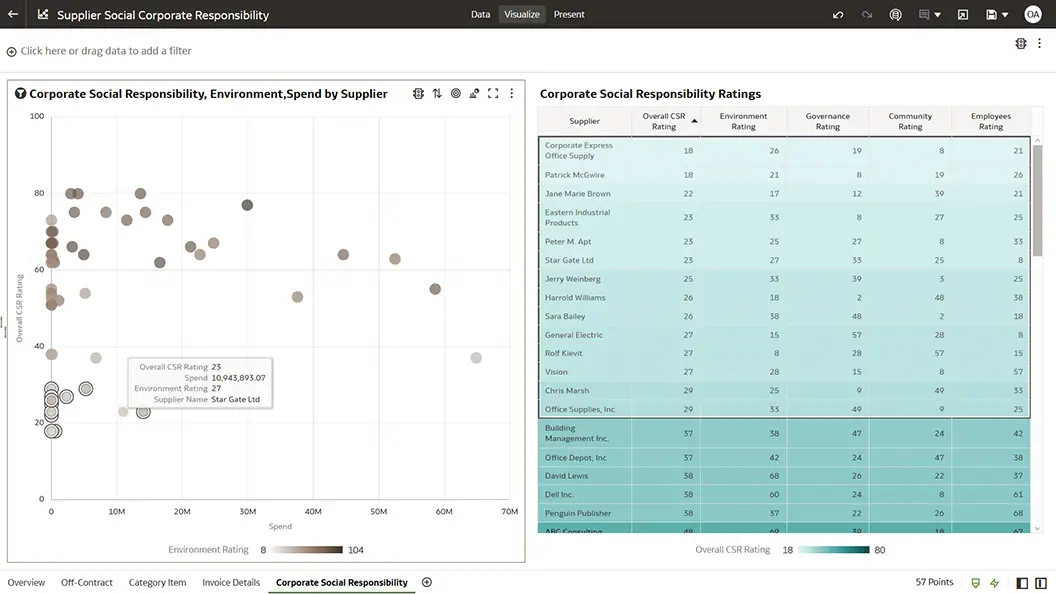Open the save dropdown arrow in the top bar
Screen dimensions: 1056x594
pos(1004,14)
